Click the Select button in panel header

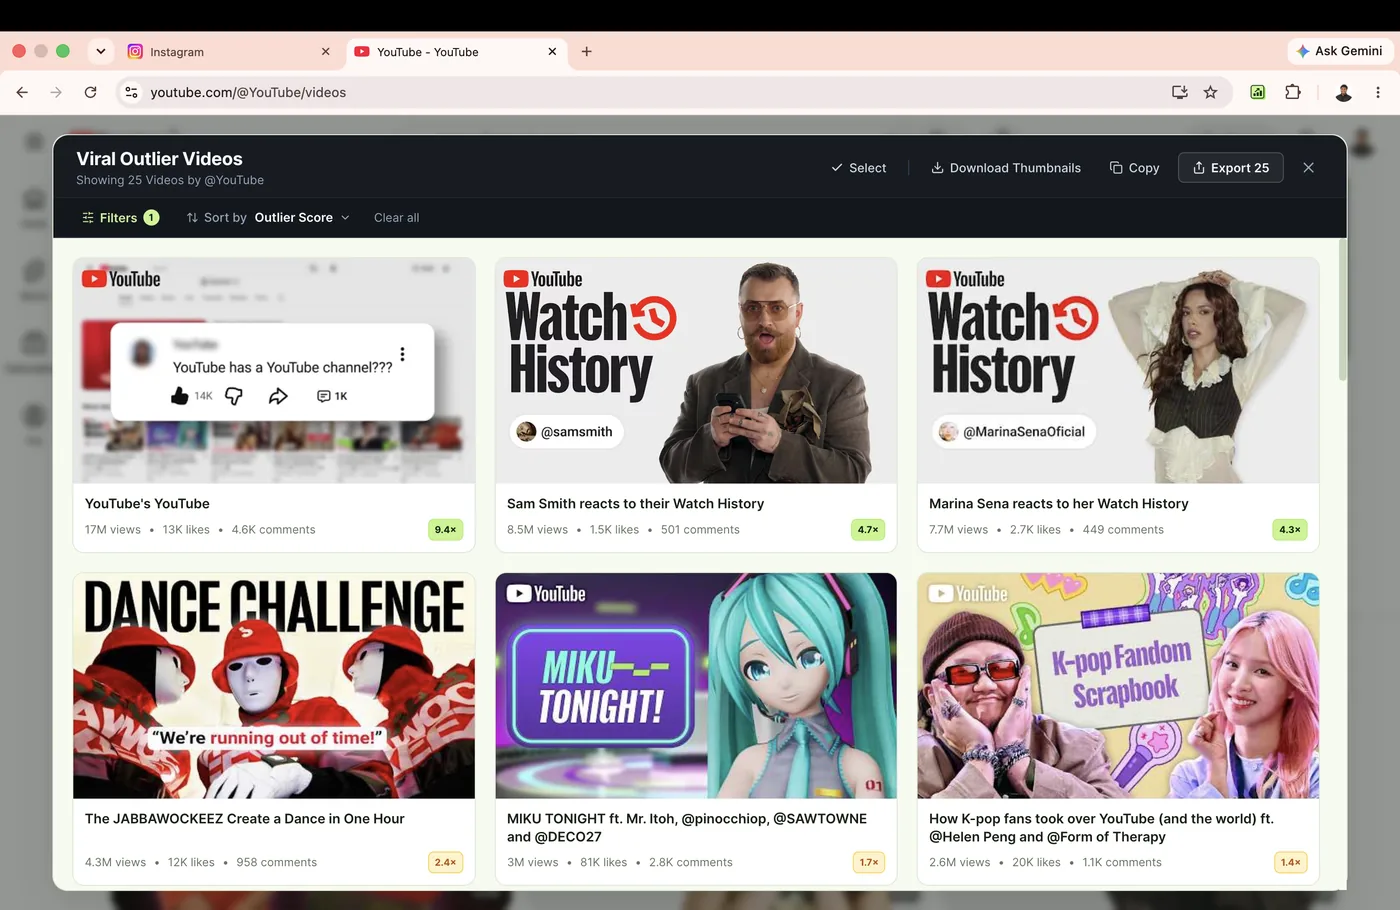click(x=858, y=168)
